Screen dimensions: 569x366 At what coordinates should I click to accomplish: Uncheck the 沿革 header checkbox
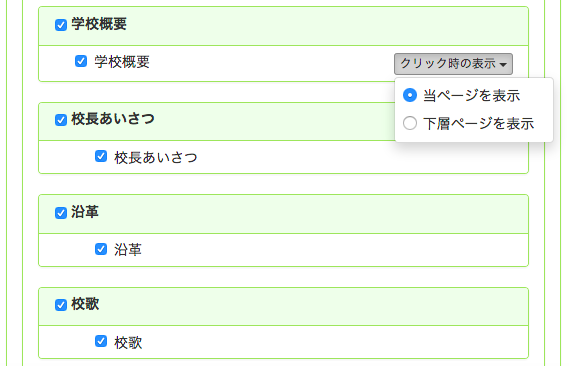61,213
